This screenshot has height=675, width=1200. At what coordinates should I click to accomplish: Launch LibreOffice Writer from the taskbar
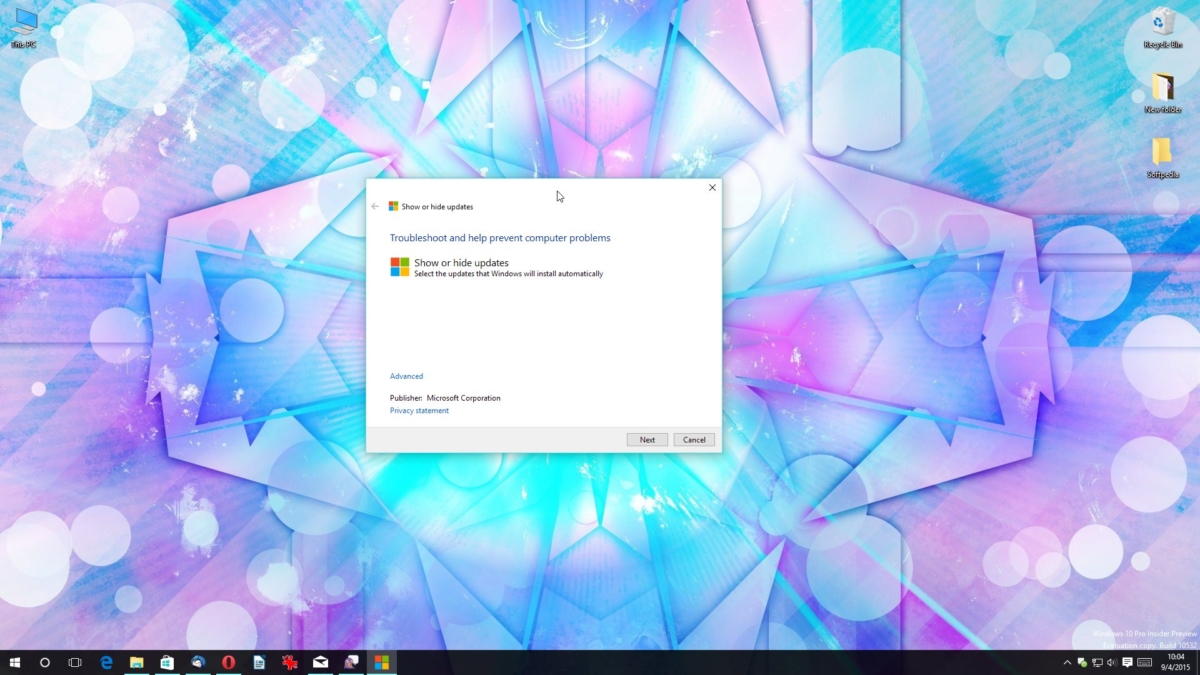tap(258, 661)
